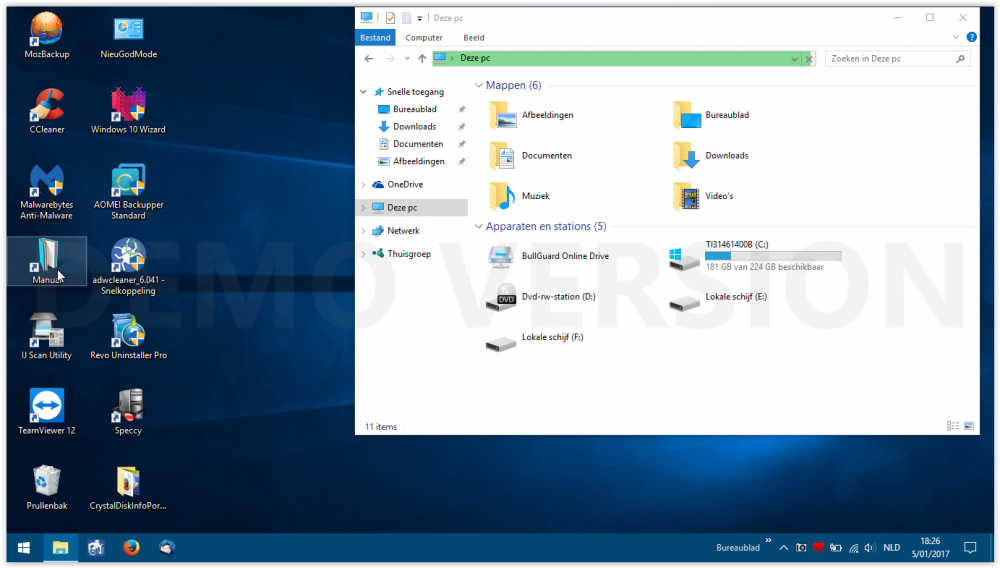
Task: Select the Speccy desktop icon
Action: (128, 406)
